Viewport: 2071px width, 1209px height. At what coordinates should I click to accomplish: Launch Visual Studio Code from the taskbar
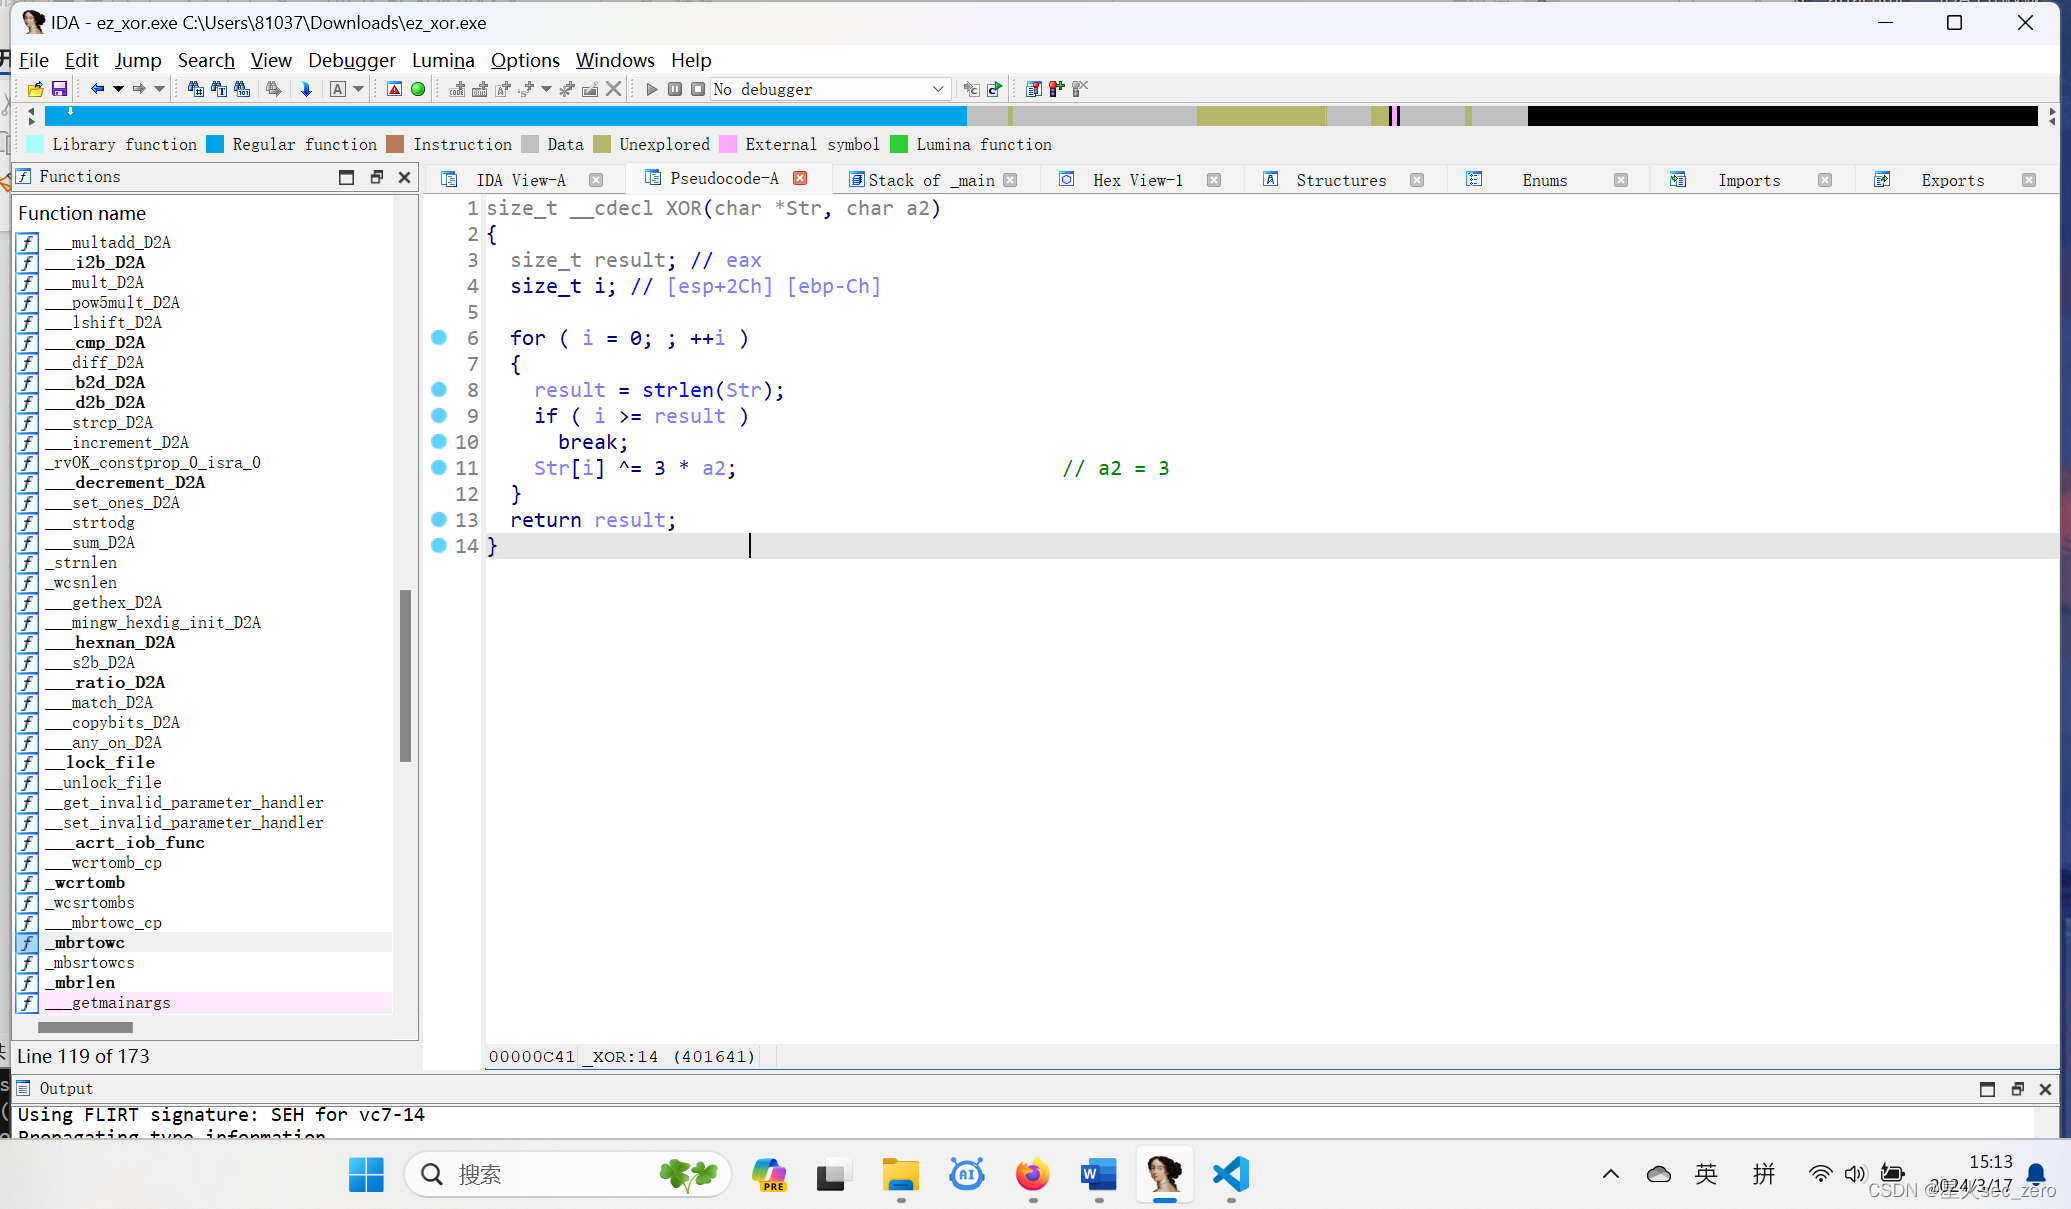click(1231, 1175)
